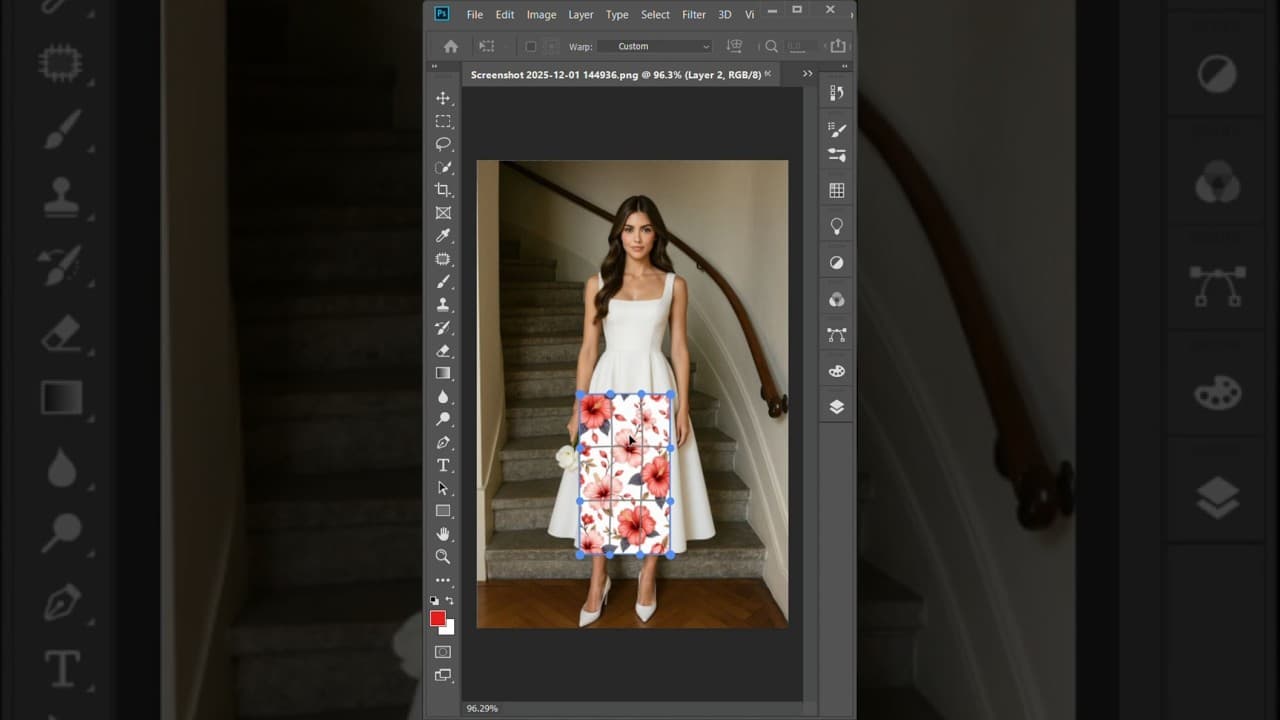Open the Filter menu
1280x720 pixels.
[694, 15]
